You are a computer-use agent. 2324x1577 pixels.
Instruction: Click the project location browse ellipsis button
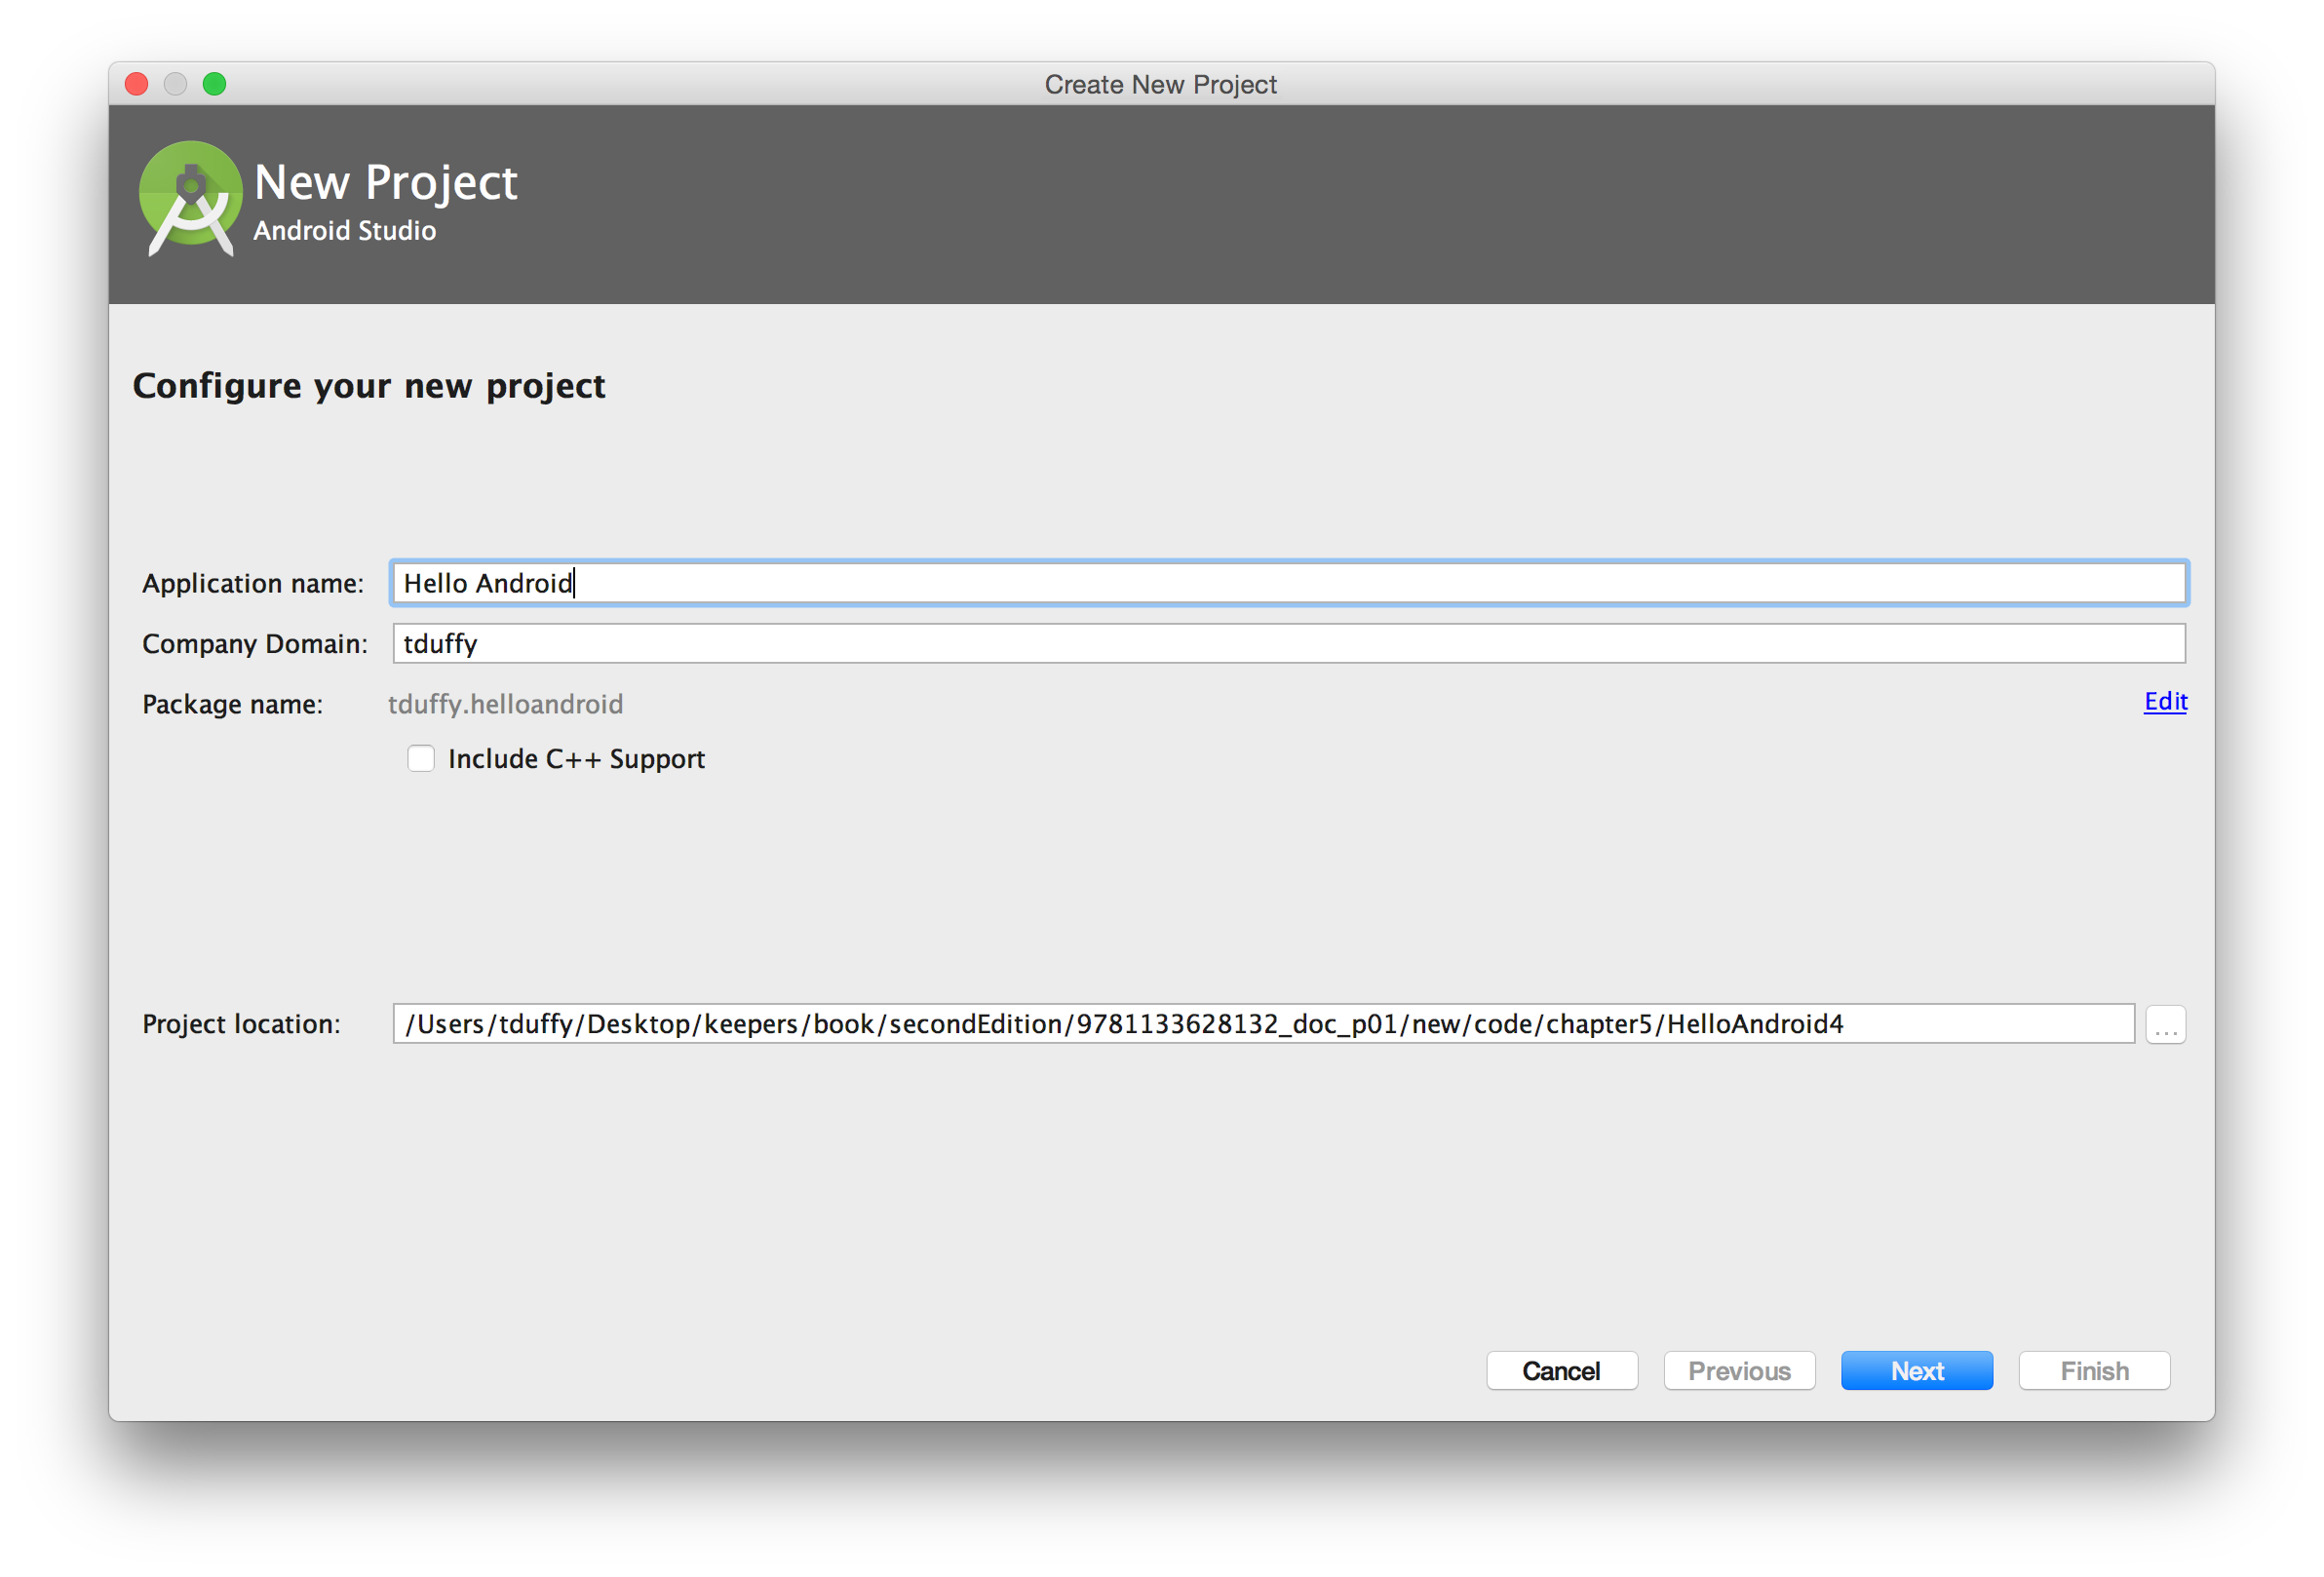coord(2165,1024)
